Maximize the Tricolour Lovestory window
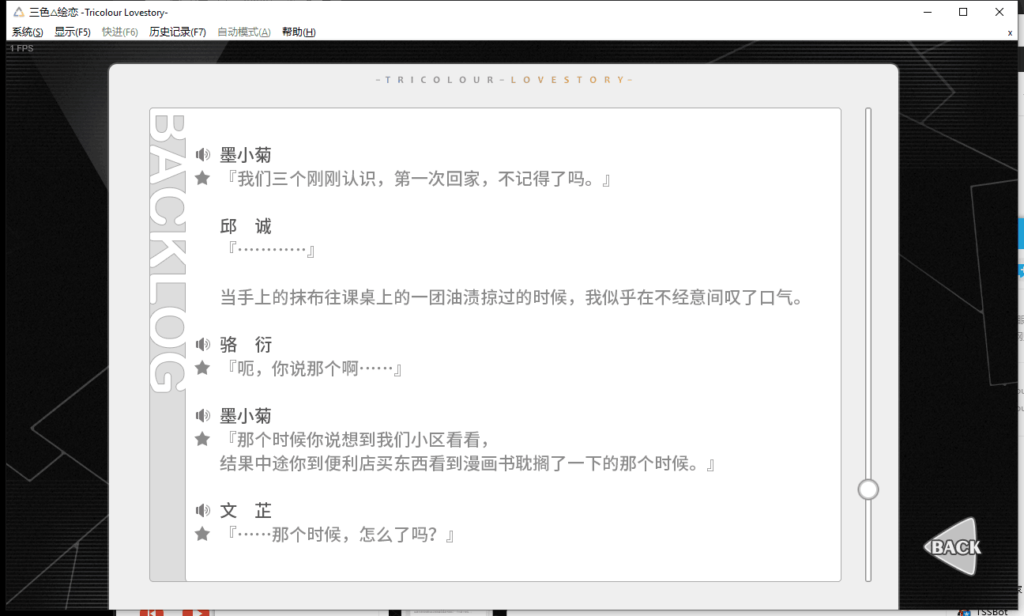1024x616 pixels. [x=963, y=12]
